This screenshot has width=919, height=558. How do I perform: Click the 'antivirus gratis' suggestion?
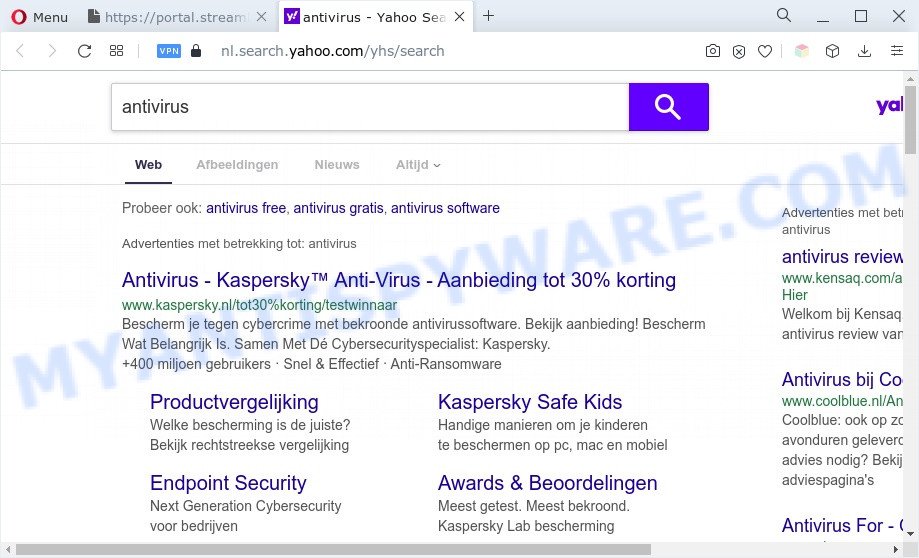coord(338,208)
